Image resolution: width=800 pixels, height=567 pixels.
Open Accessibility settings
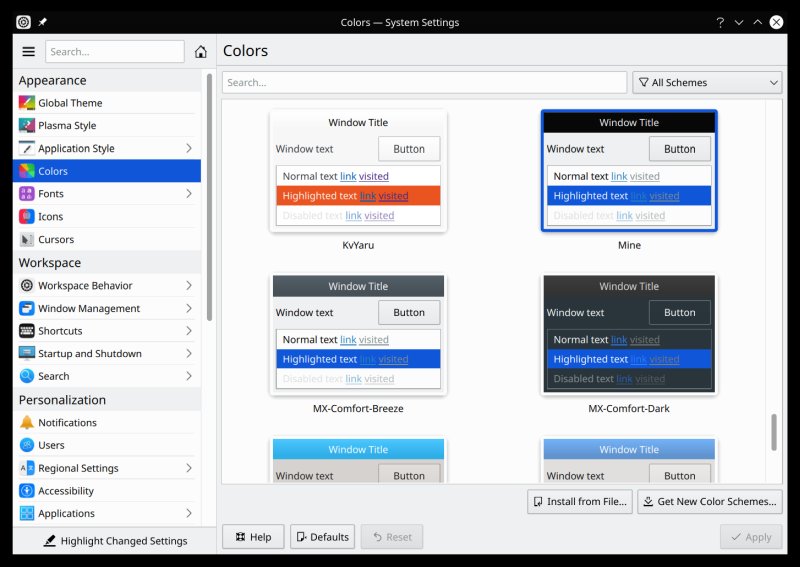point(66,491)
